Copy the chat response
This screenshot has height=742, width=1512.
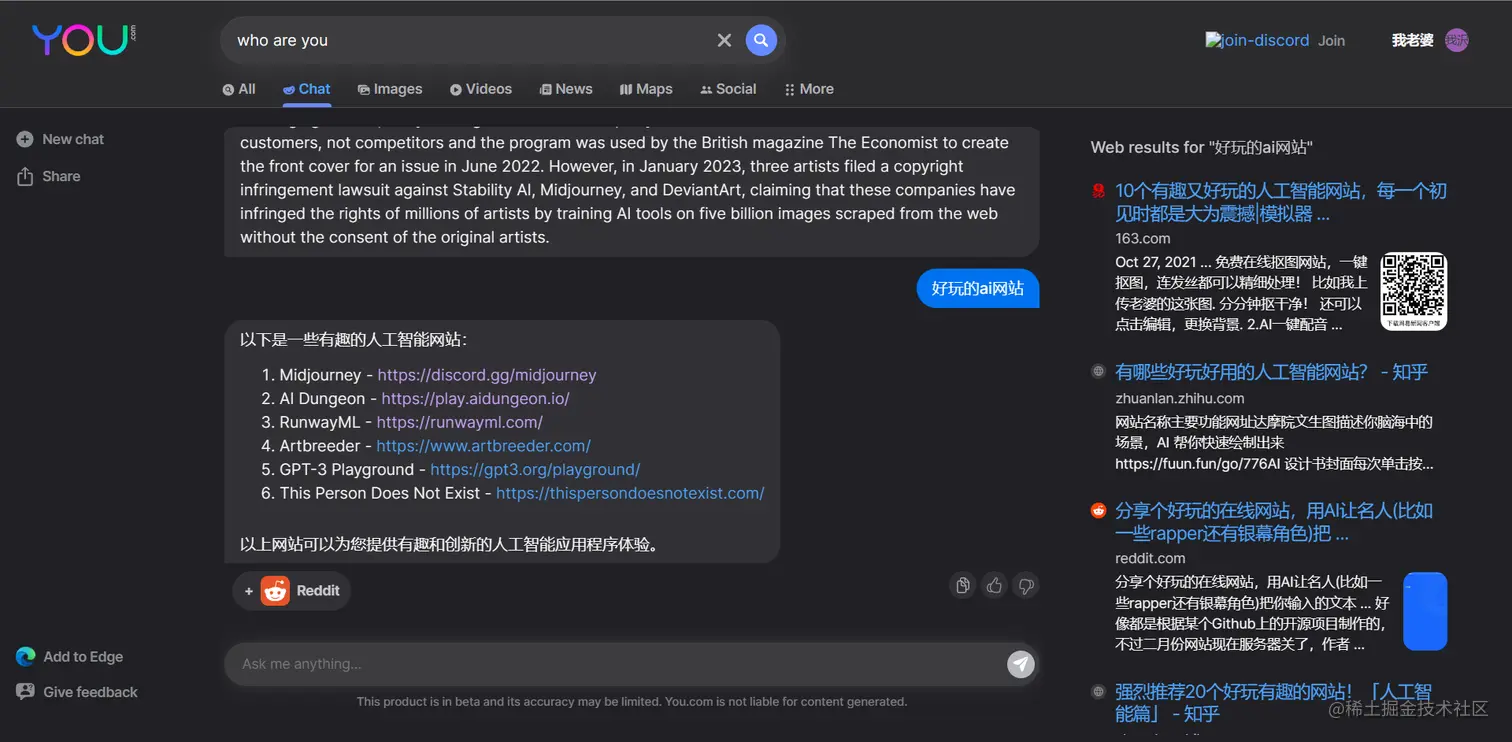click(x=962, y=586)
